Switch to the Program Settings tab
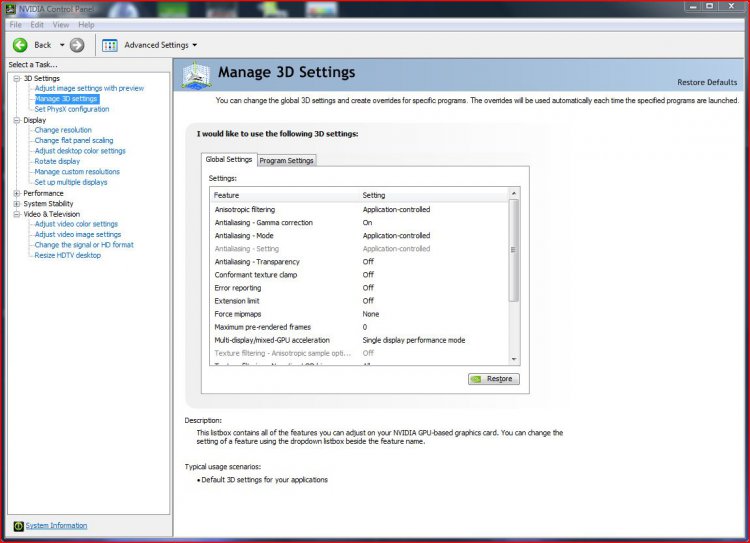 [286, 161]
